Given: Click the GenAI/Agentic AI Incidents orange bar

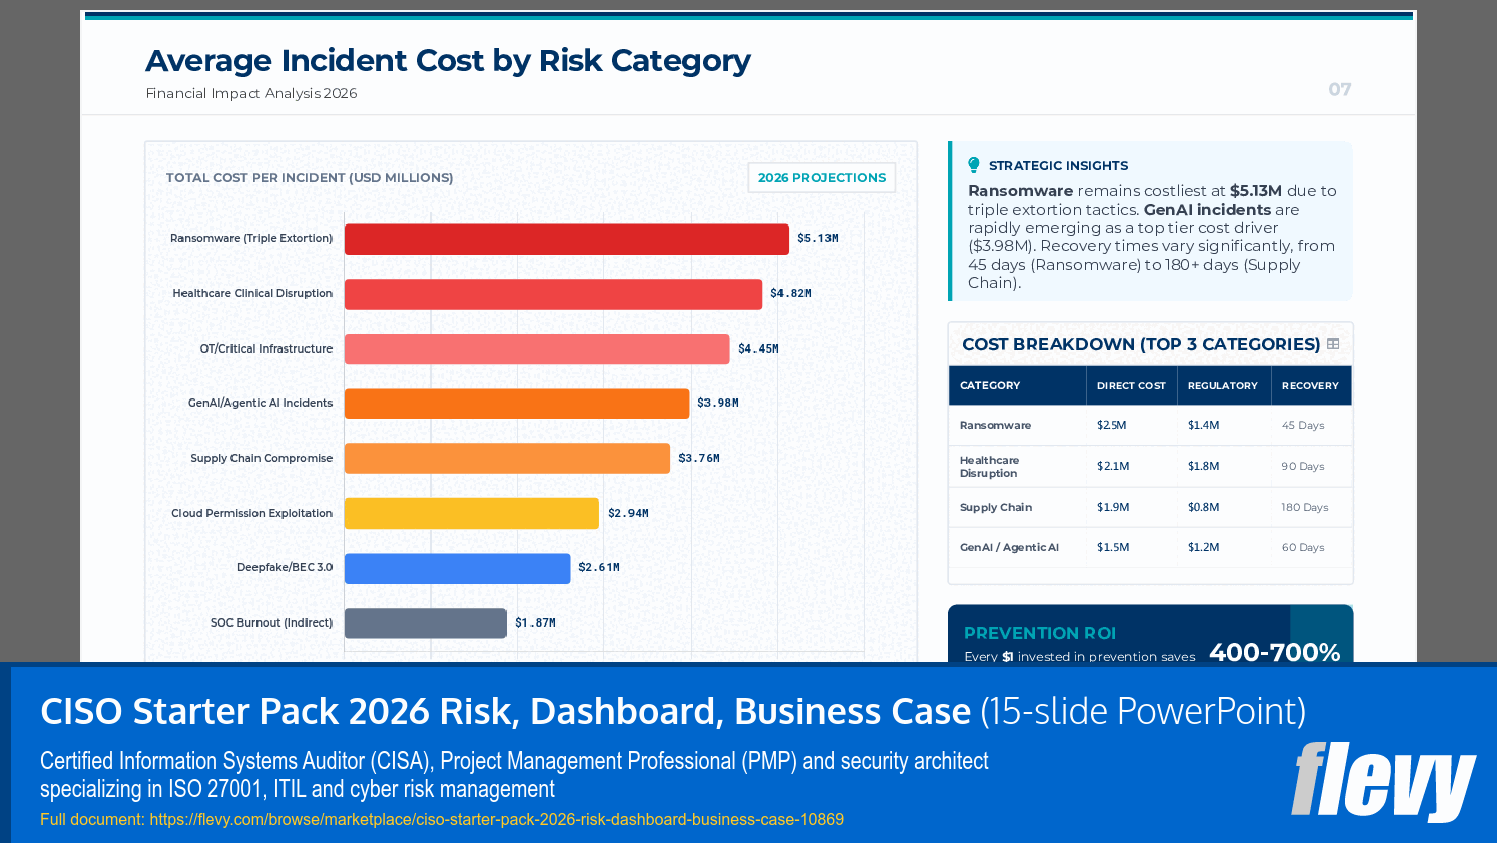Looking at the screenshot, I should point(515,403).
